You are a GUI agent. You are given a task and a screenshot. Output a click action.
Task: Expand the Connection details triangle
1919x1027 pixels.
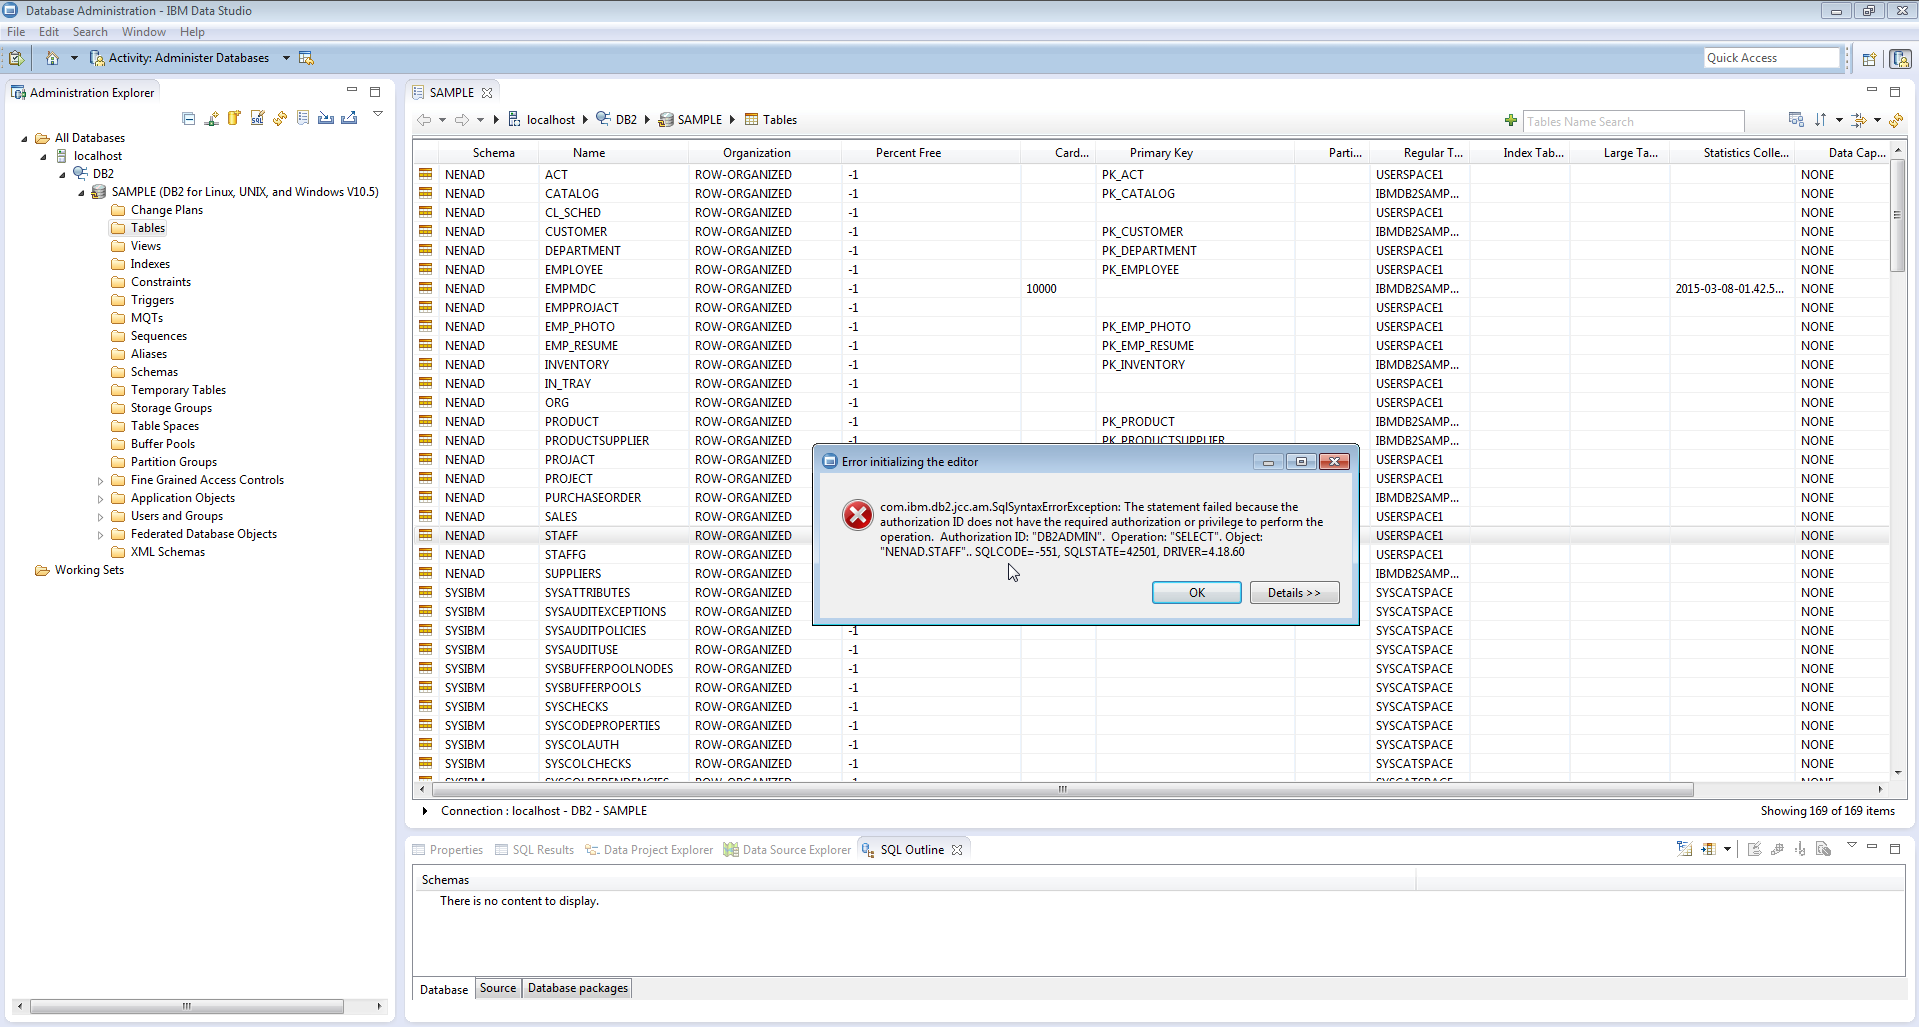point(425,811)
